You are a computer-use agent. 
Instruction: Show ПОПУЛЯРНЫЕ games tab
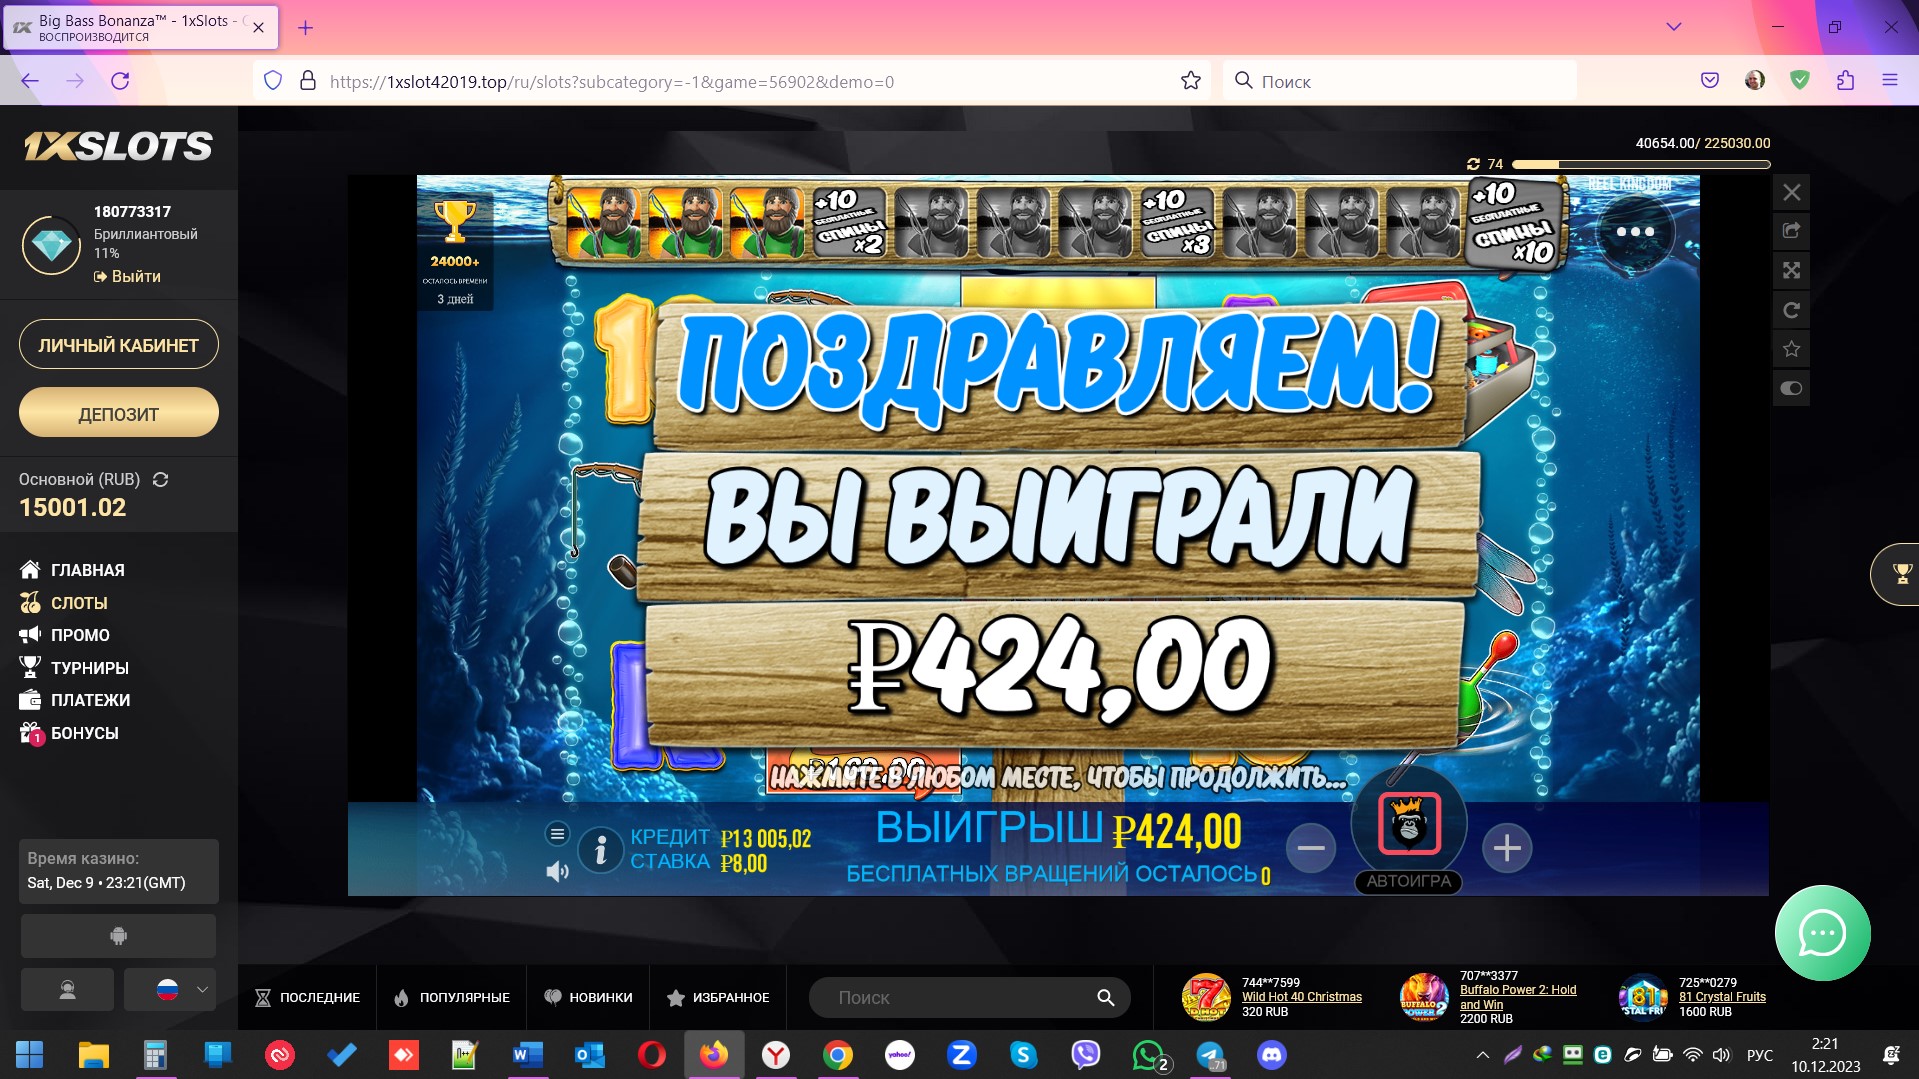tap(452, 998)
